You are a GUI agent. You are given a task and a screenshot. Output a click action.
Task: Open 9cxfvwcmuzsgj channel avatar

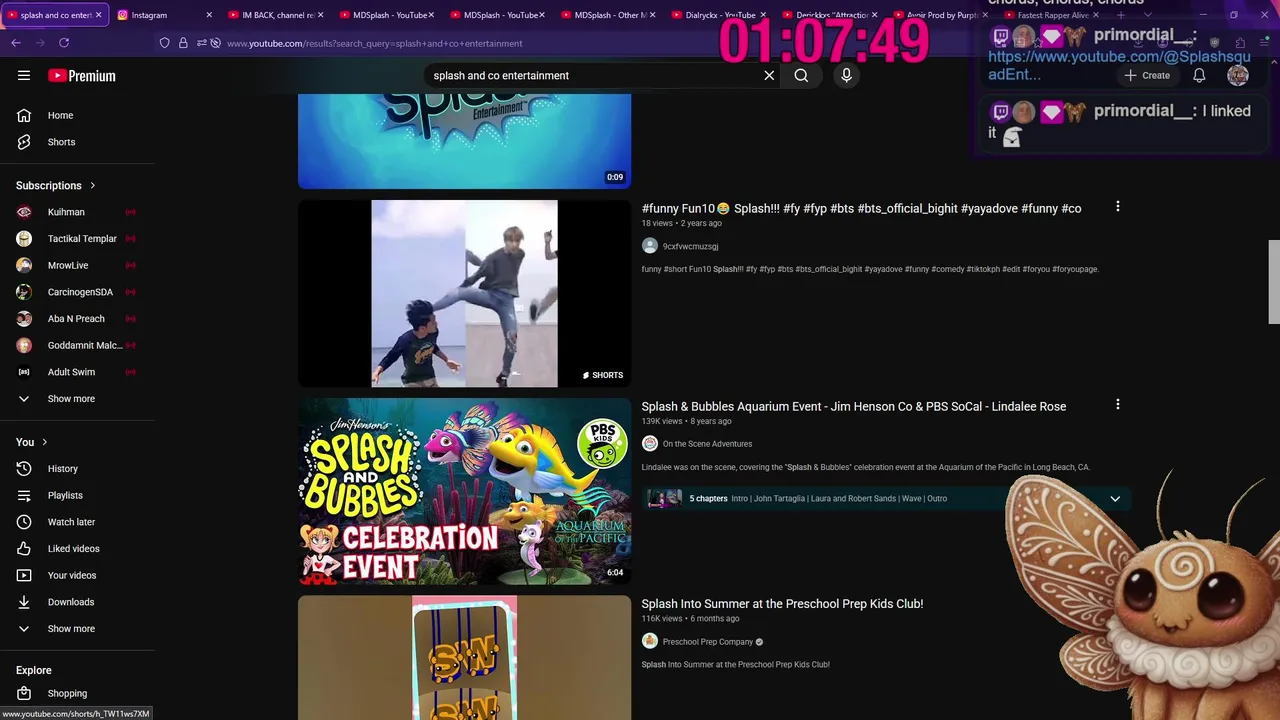coord(650,246)
